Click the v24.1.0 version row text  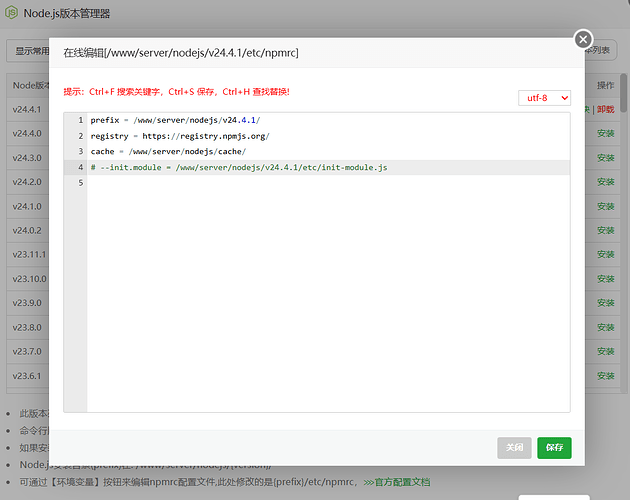click(x=27, y=206)
